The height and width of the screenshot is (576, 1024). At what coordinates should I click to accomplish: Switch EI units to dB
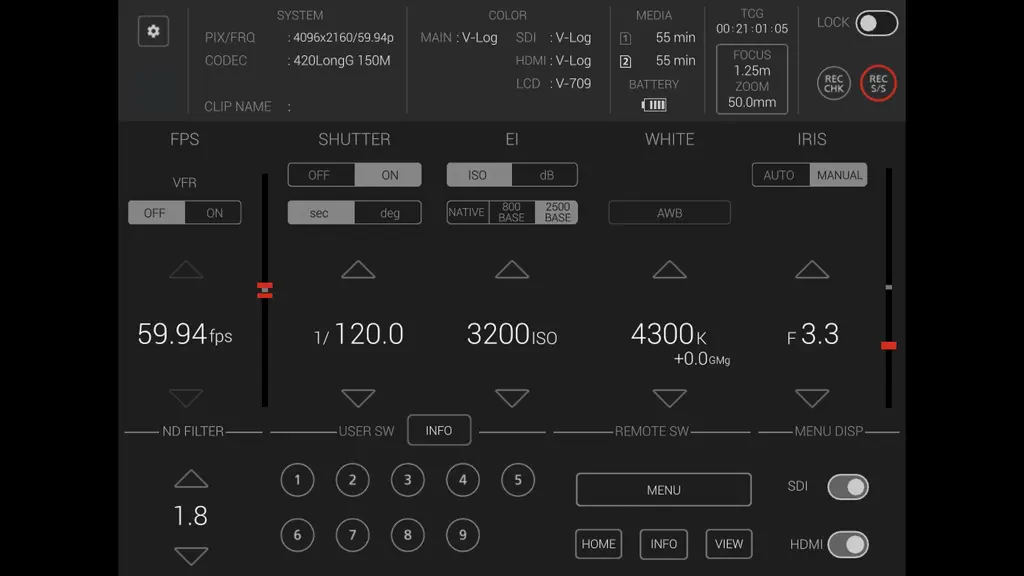(545, 175)
